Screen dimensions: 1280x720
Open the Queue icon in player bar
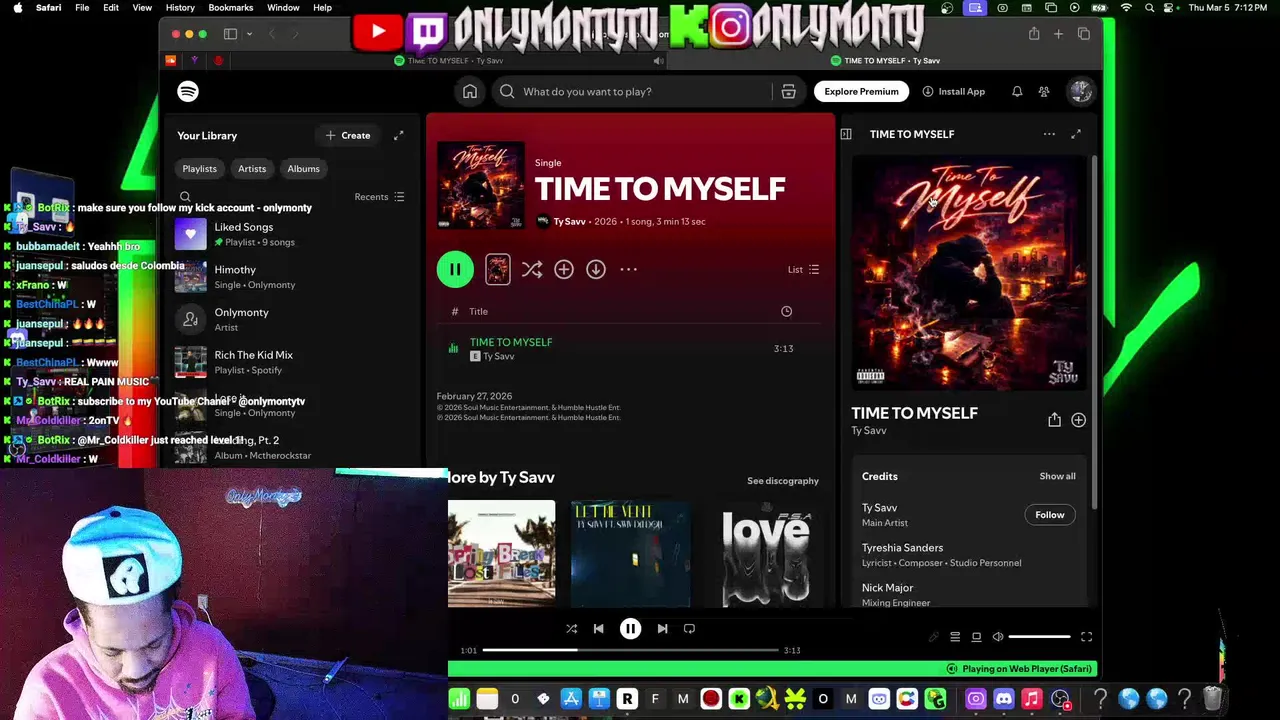pos(955,637)
